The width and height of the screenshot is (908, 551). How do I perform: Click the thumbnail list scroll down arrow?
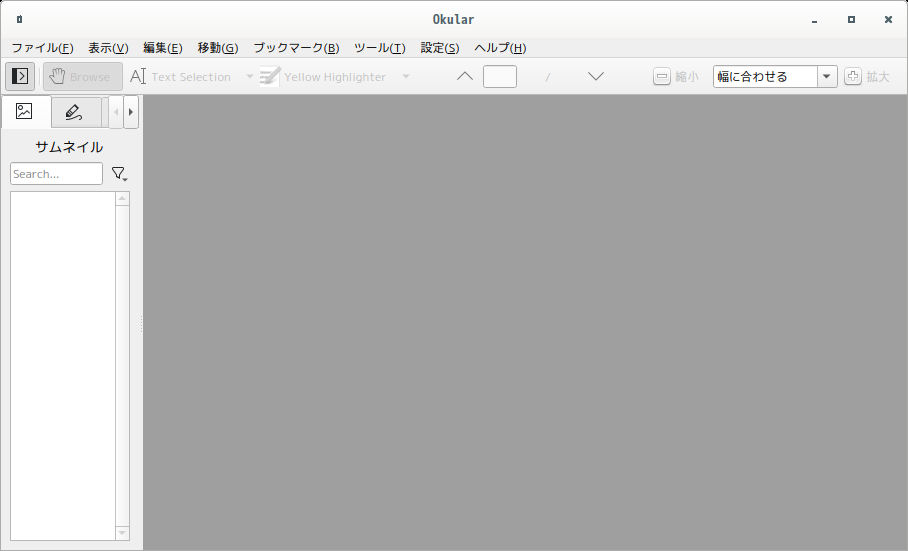[122, 532]
